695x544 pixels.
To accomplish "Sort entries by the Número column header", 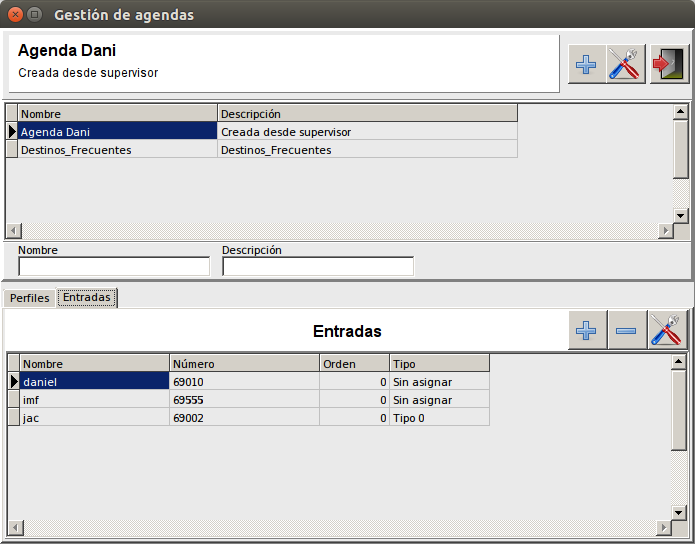I will point(244,364).
